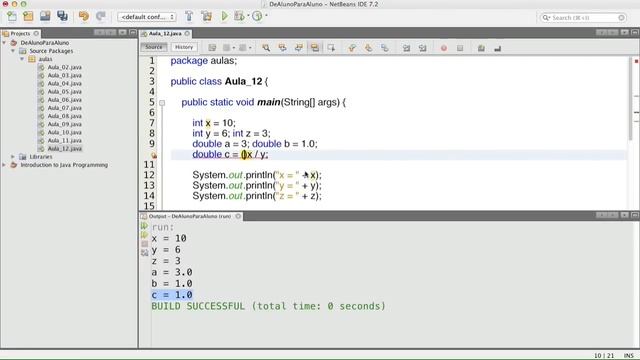The image size is (640, 360).
Task: Collapse the aulas package node
Action: pos(22,59)
